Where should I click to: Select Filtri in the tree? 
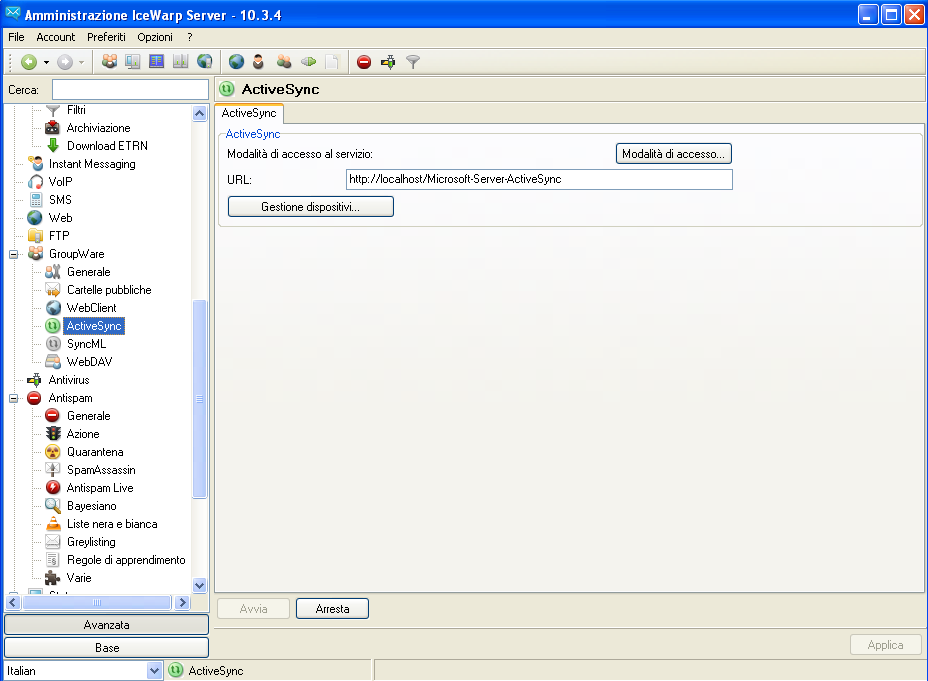(76, 110)
